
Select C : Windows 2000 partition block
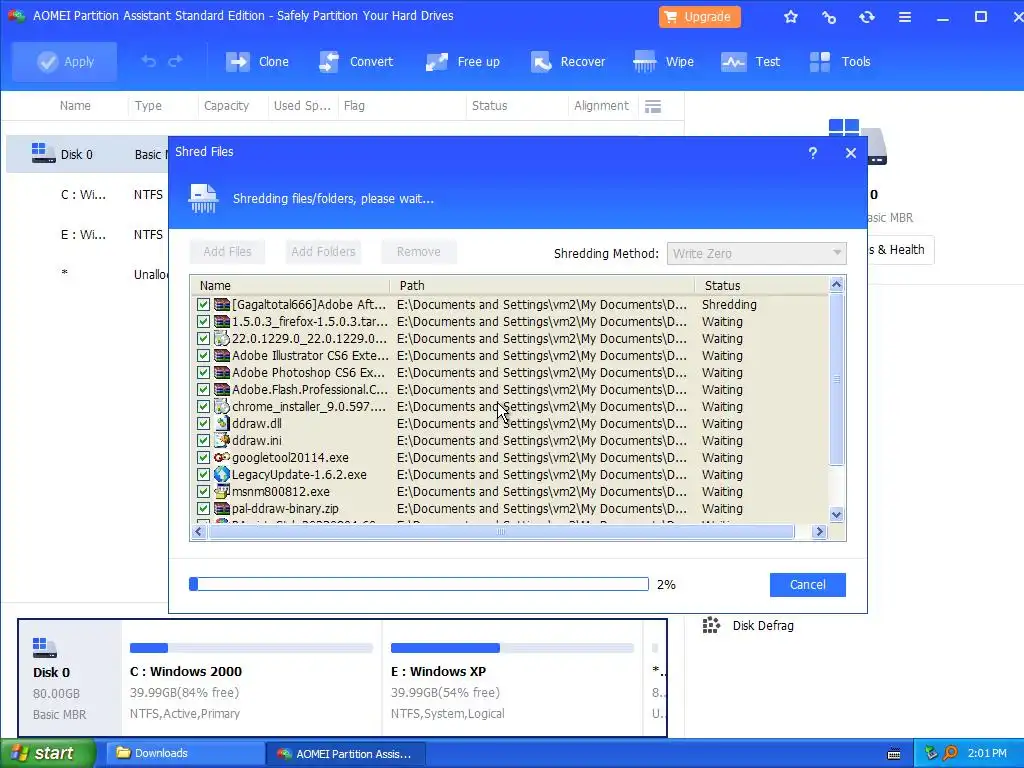point(251,678)
